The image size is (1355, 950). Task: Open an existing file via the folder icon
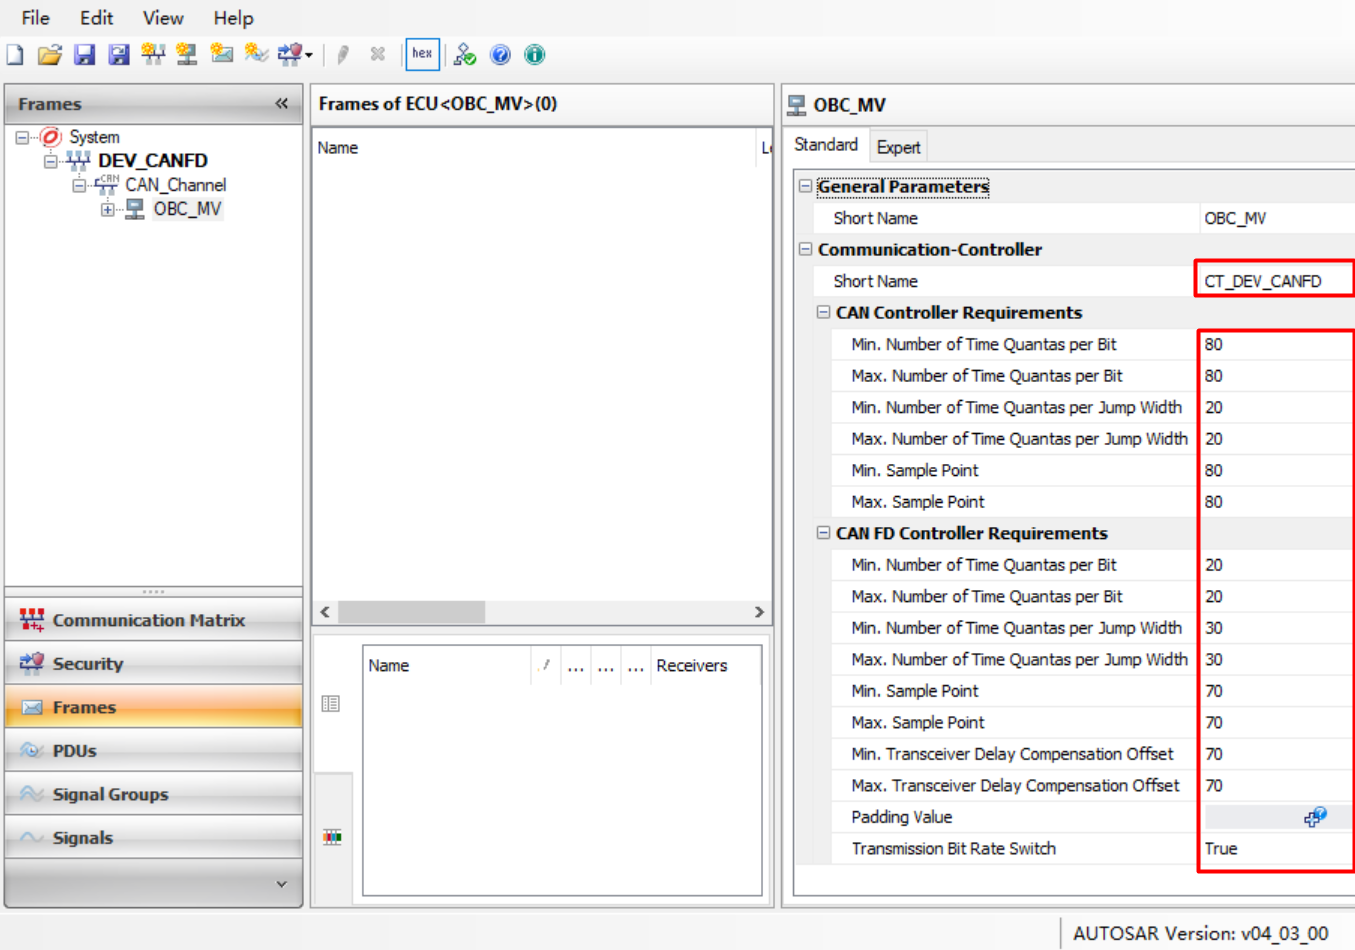(49, 54)
